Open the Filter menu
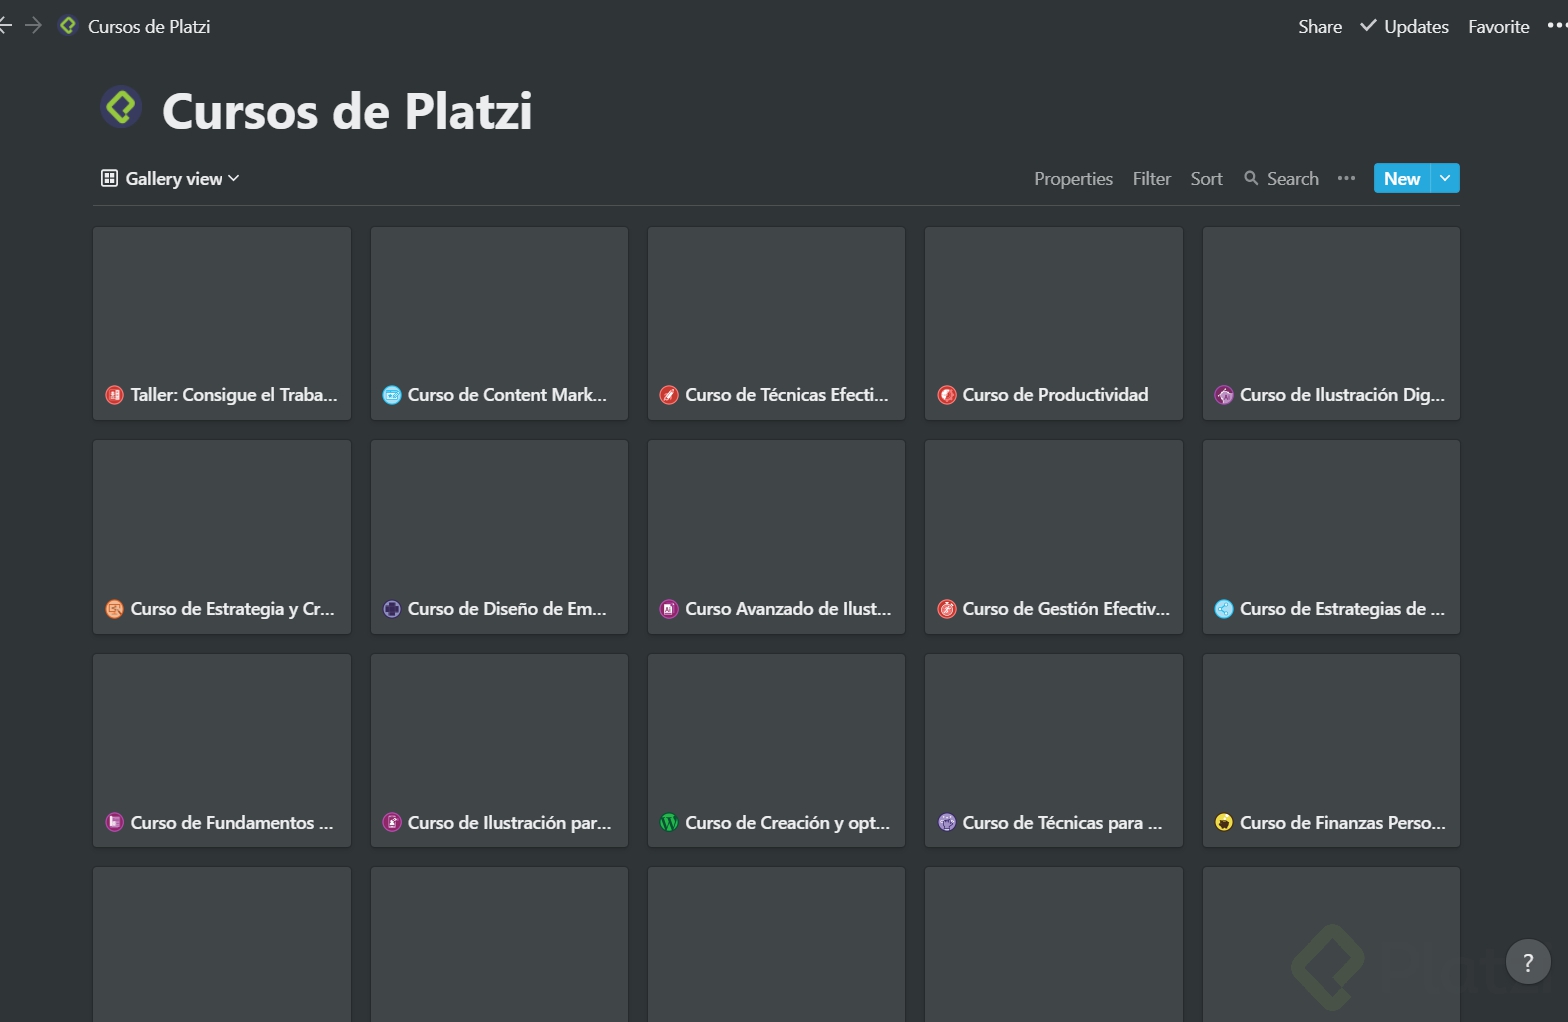The height and width of the screenshot is (1022, 1568). [1151, 179]
